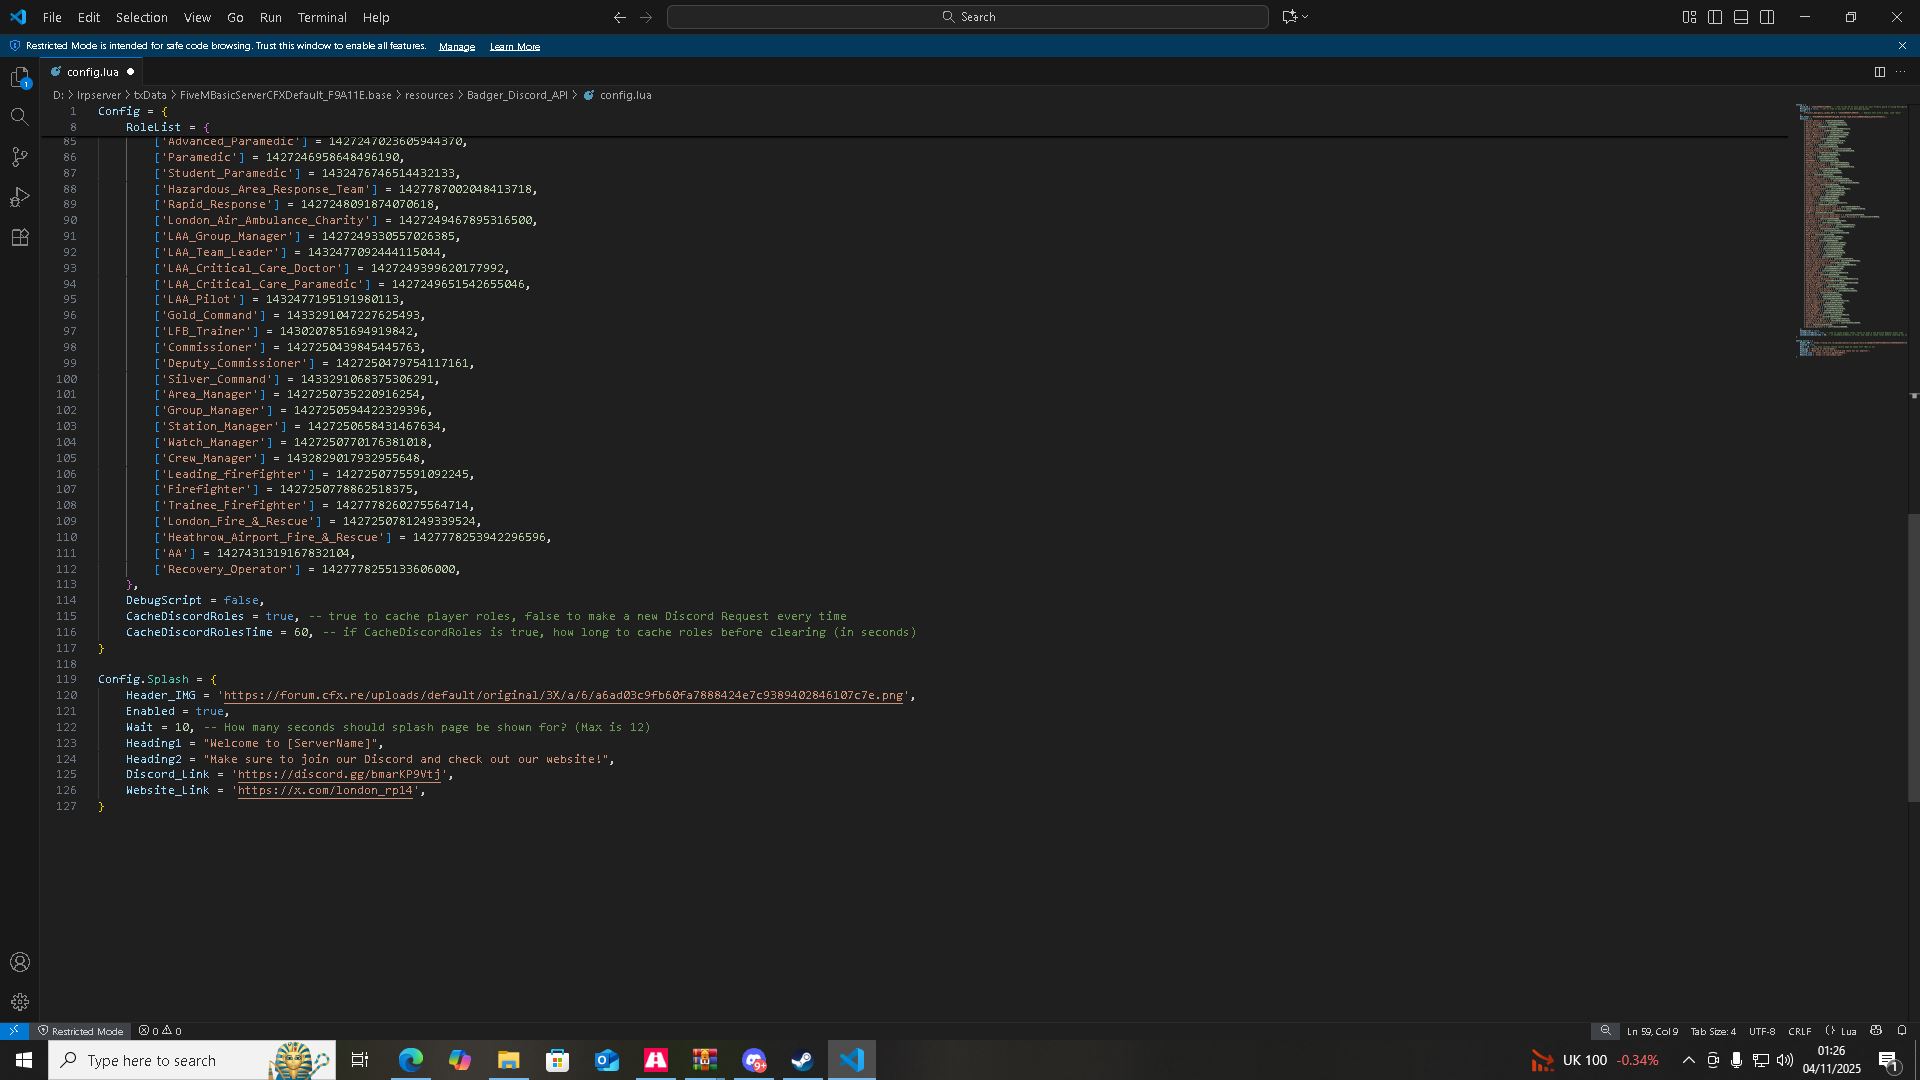Viewport: 1920px width, 1080px height.
Task: Open the Extensions view
Action: coord(20,238)
